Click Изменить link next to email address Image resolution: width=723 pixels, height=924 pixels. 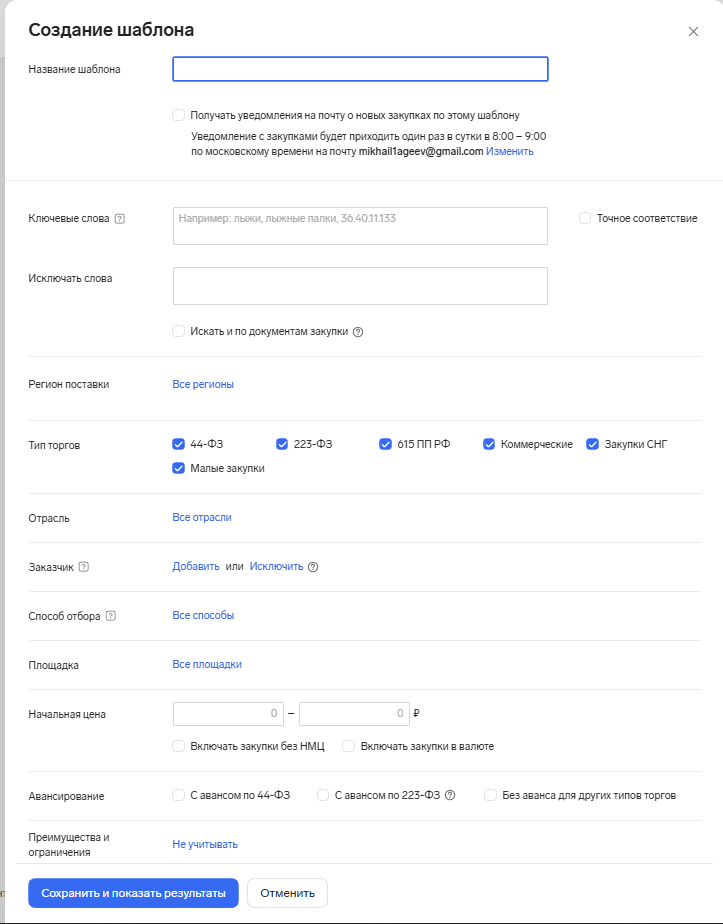[x=510, y=152]
